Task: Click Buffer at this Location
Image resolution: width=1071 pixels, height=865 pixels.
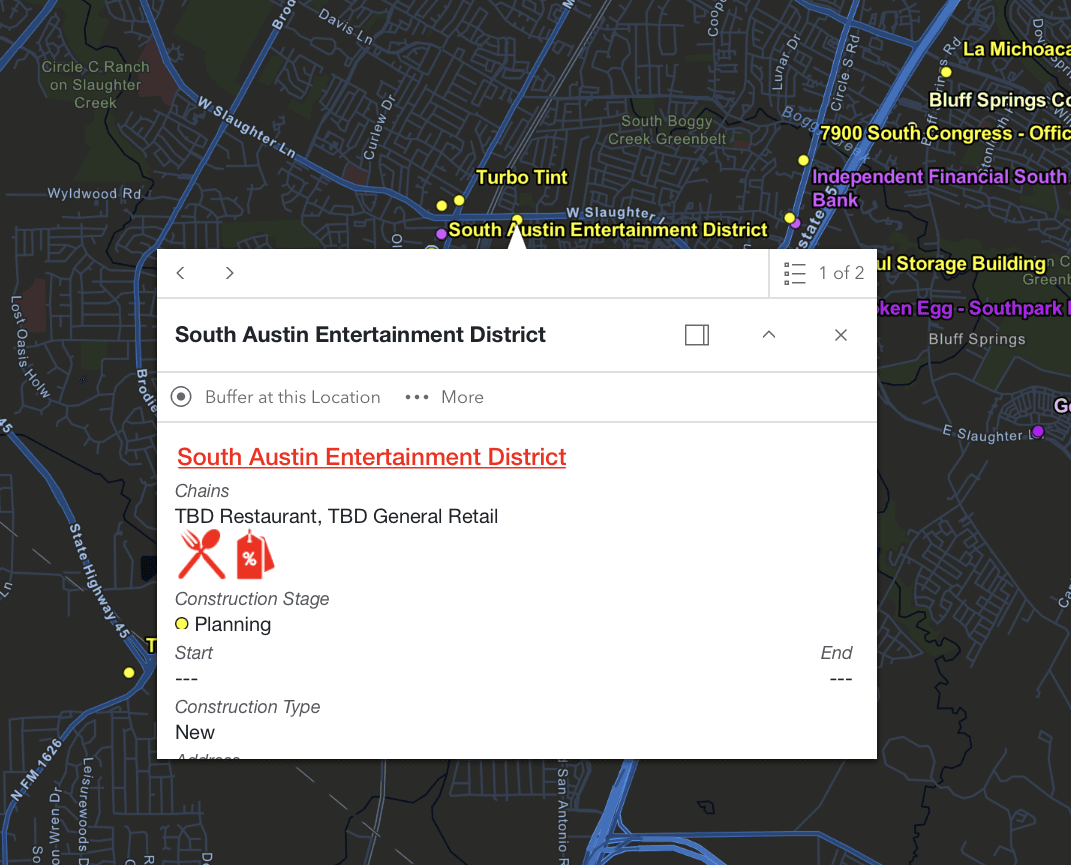Action: (x=275, y=397)
